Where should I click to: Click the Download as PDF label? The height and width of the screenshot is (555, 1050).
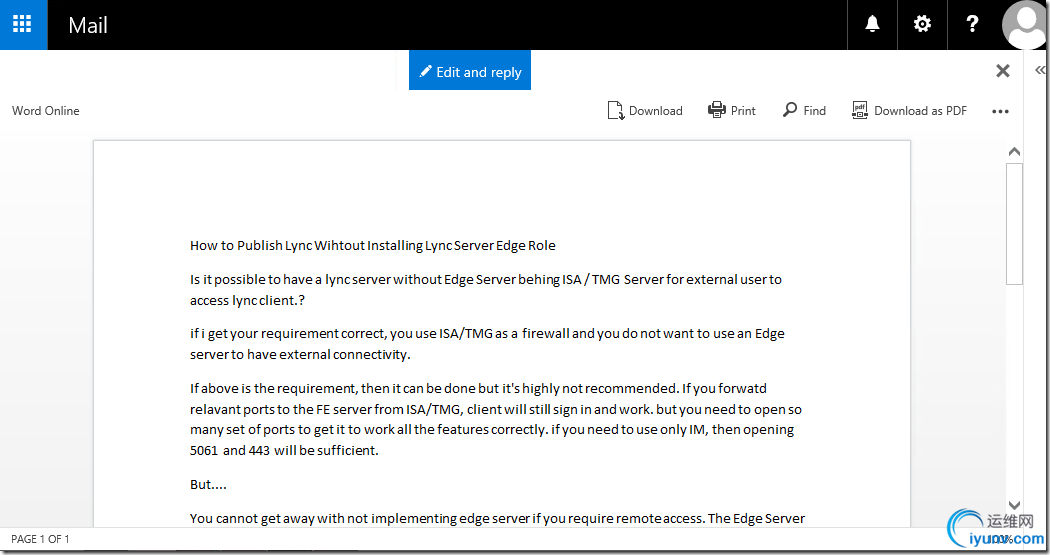(920, 111)
